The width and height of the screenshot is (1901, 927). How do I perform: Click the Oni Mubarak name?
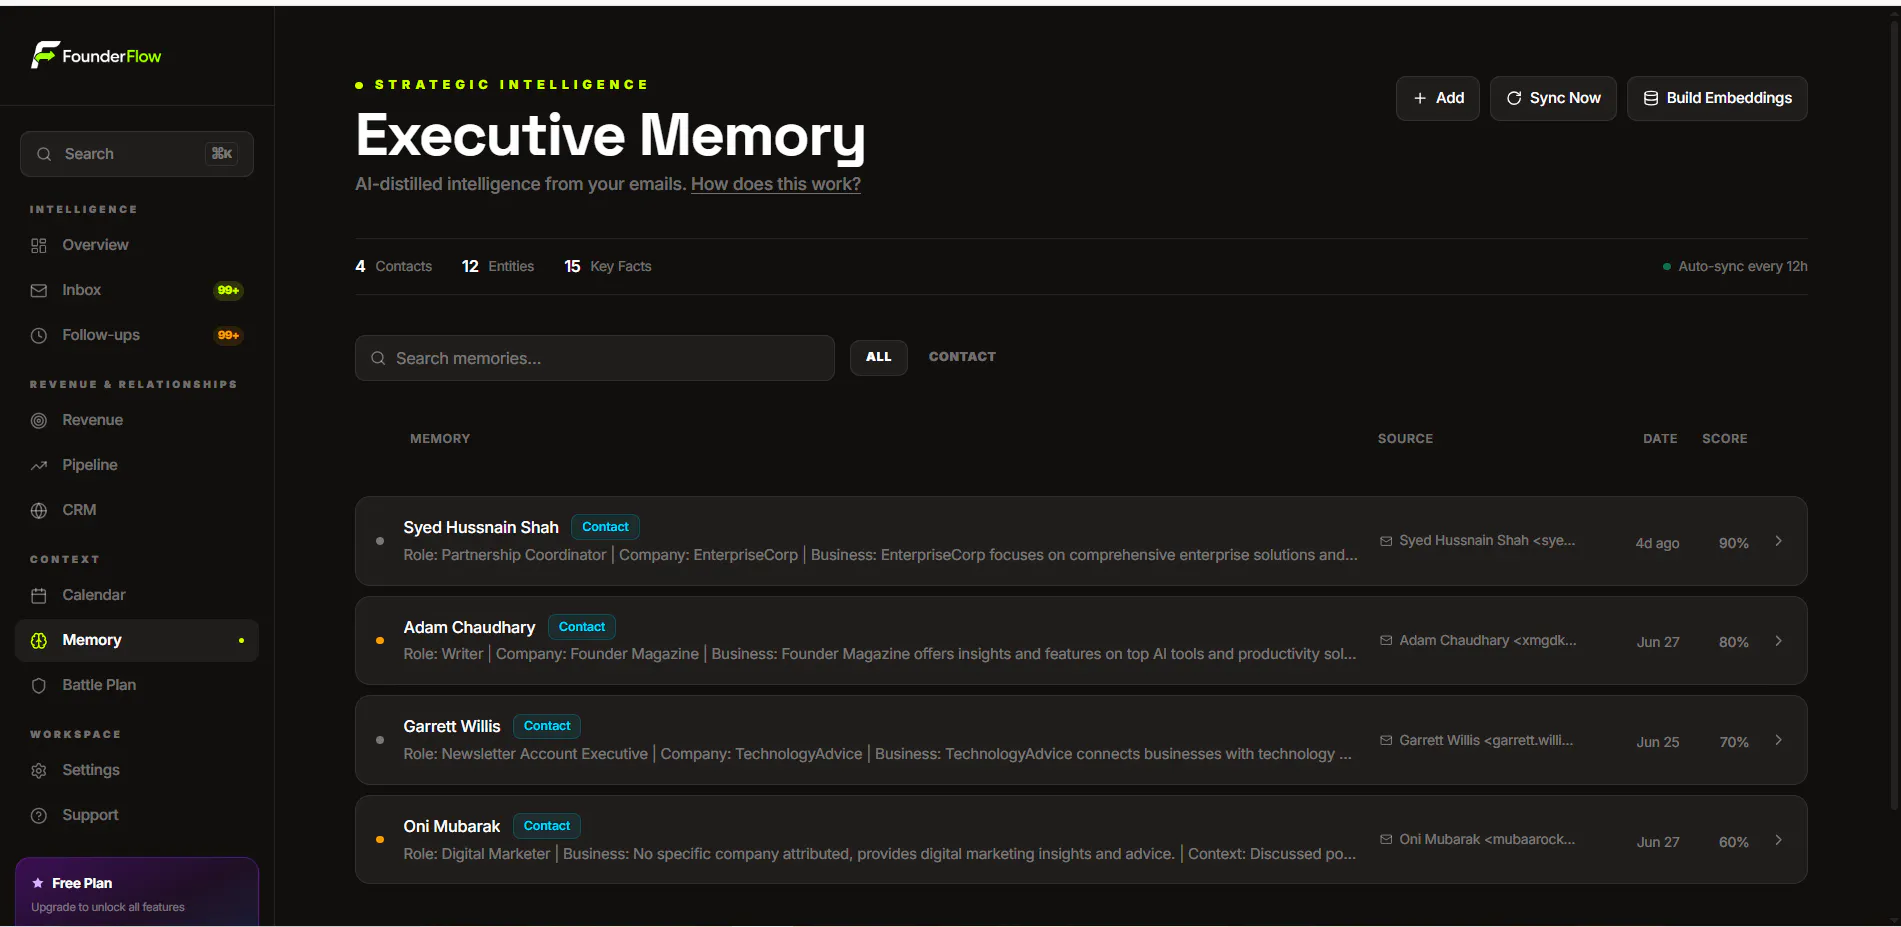point(452,826)
